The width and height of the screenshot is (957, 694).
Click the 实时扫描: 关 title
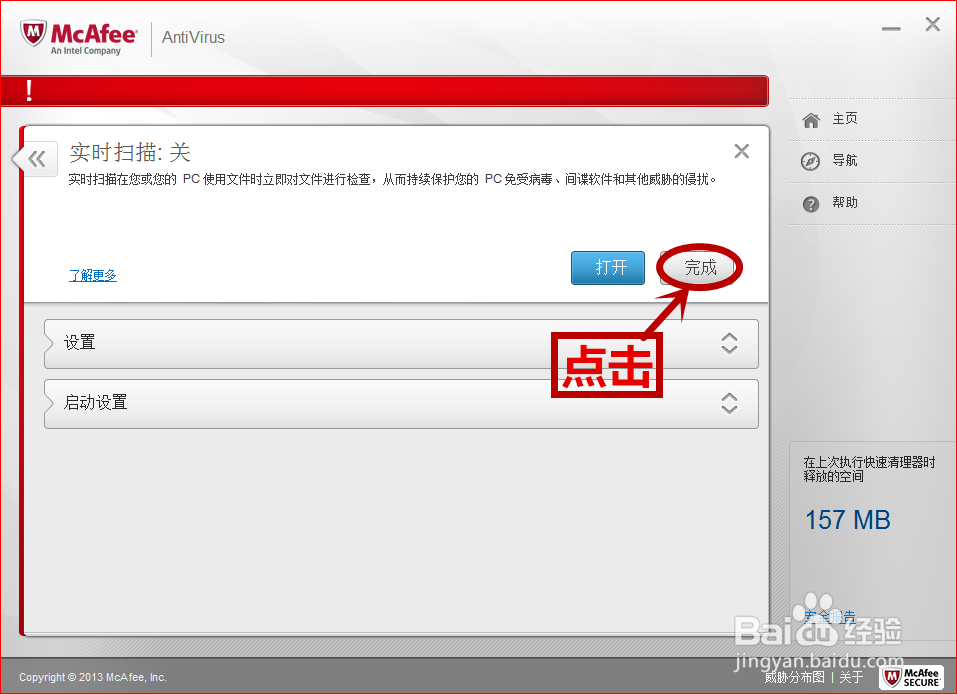point(130,153)
